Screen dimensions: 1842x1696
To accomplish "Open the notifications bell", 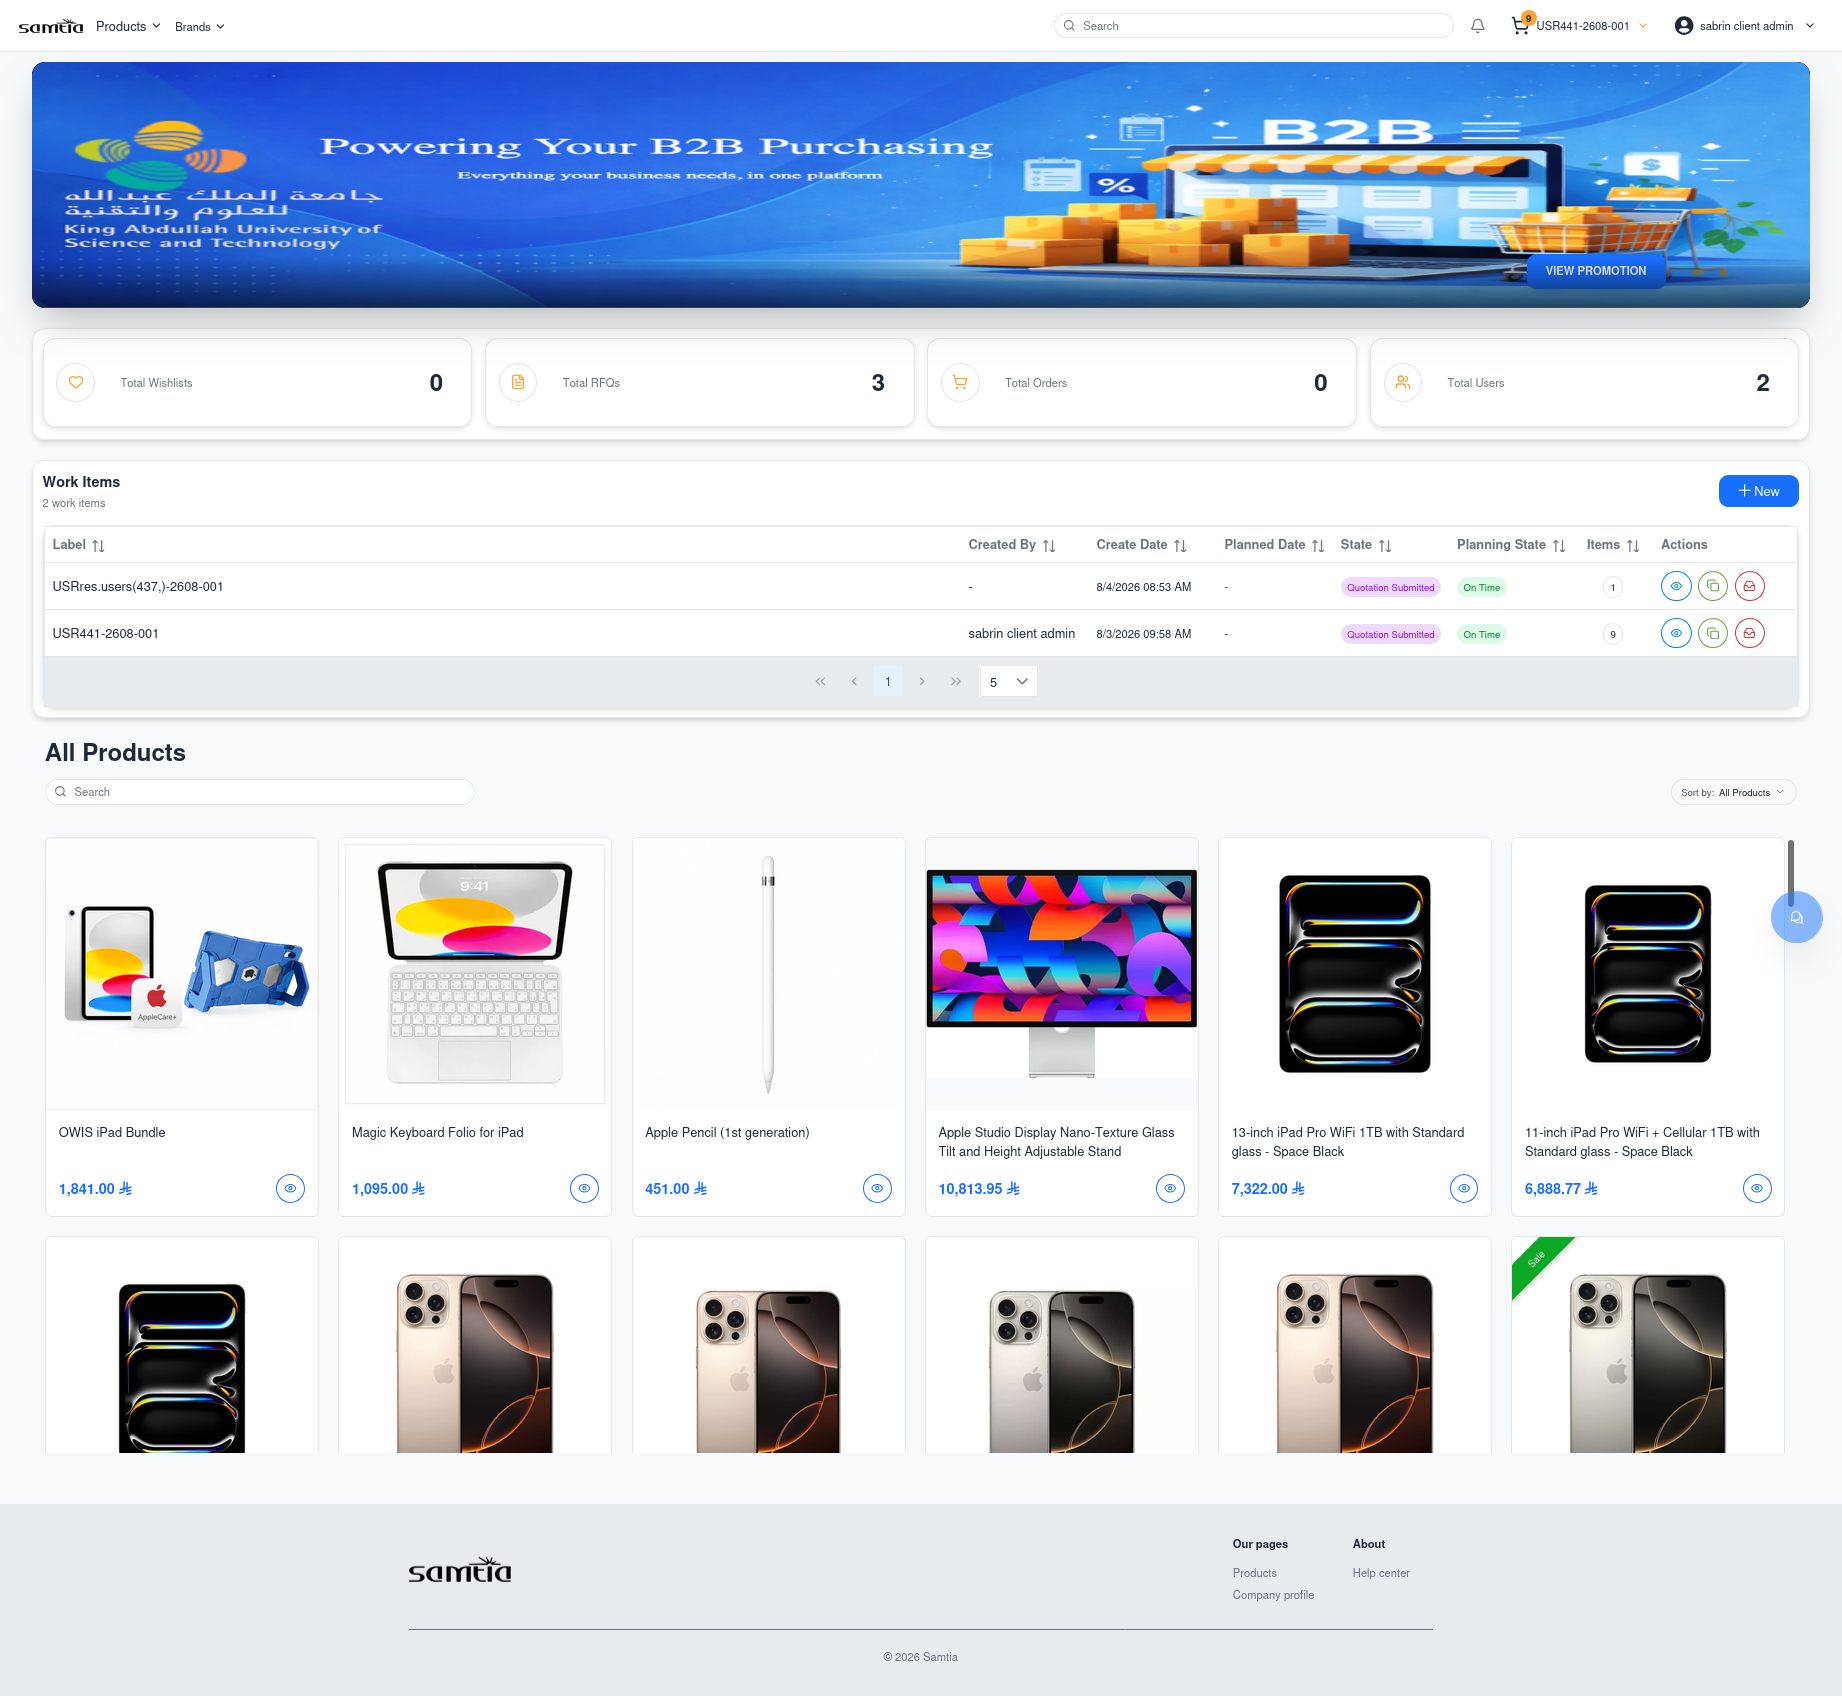I will point(1477,26).
